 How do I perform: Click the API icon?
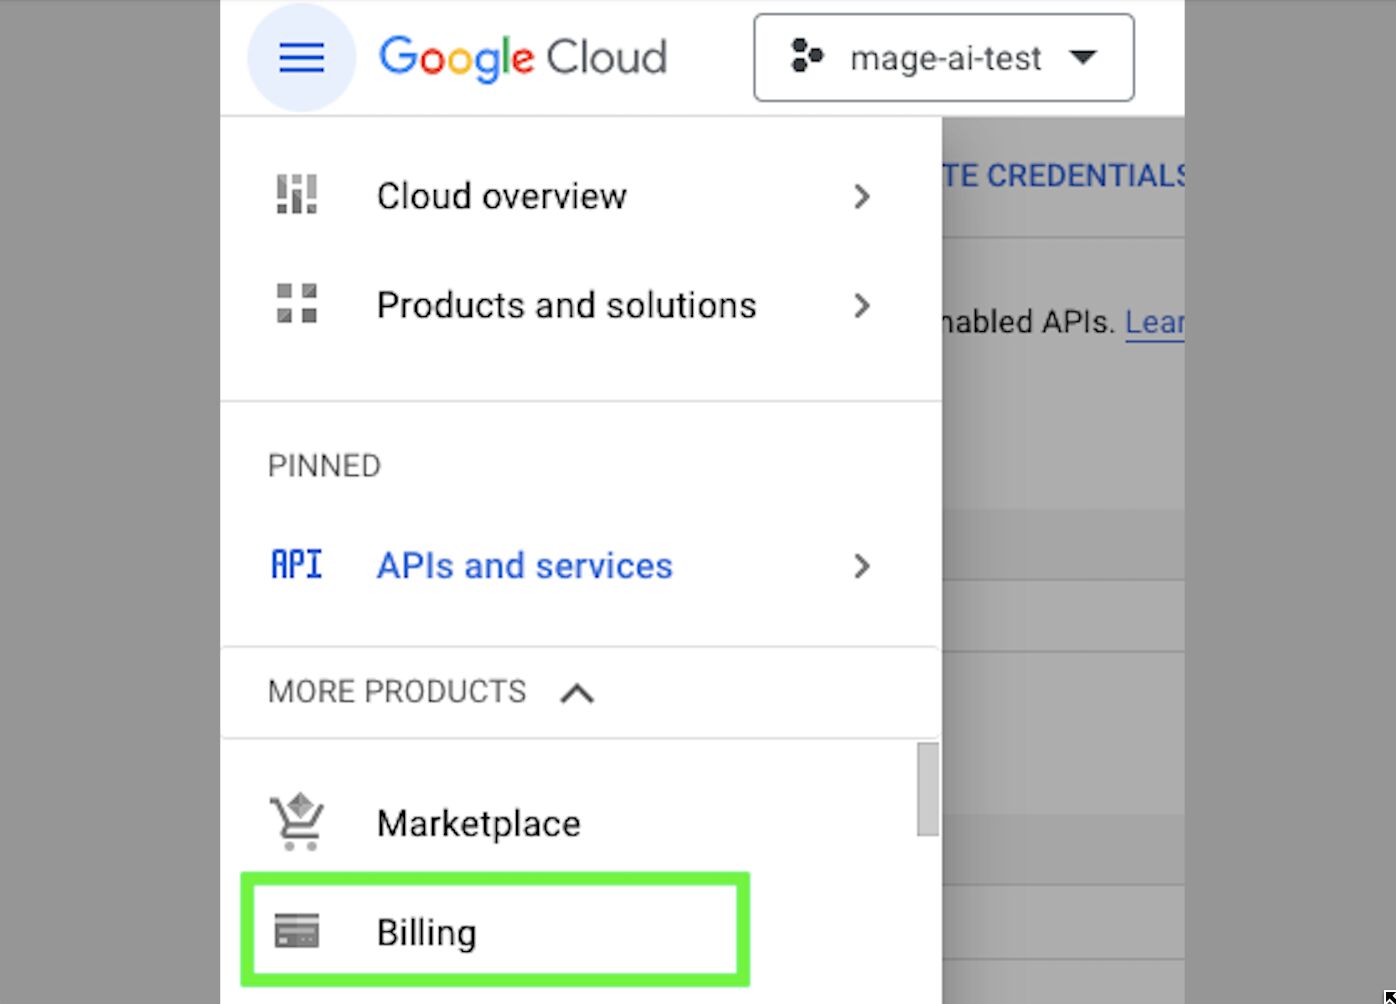click(297, 565)
